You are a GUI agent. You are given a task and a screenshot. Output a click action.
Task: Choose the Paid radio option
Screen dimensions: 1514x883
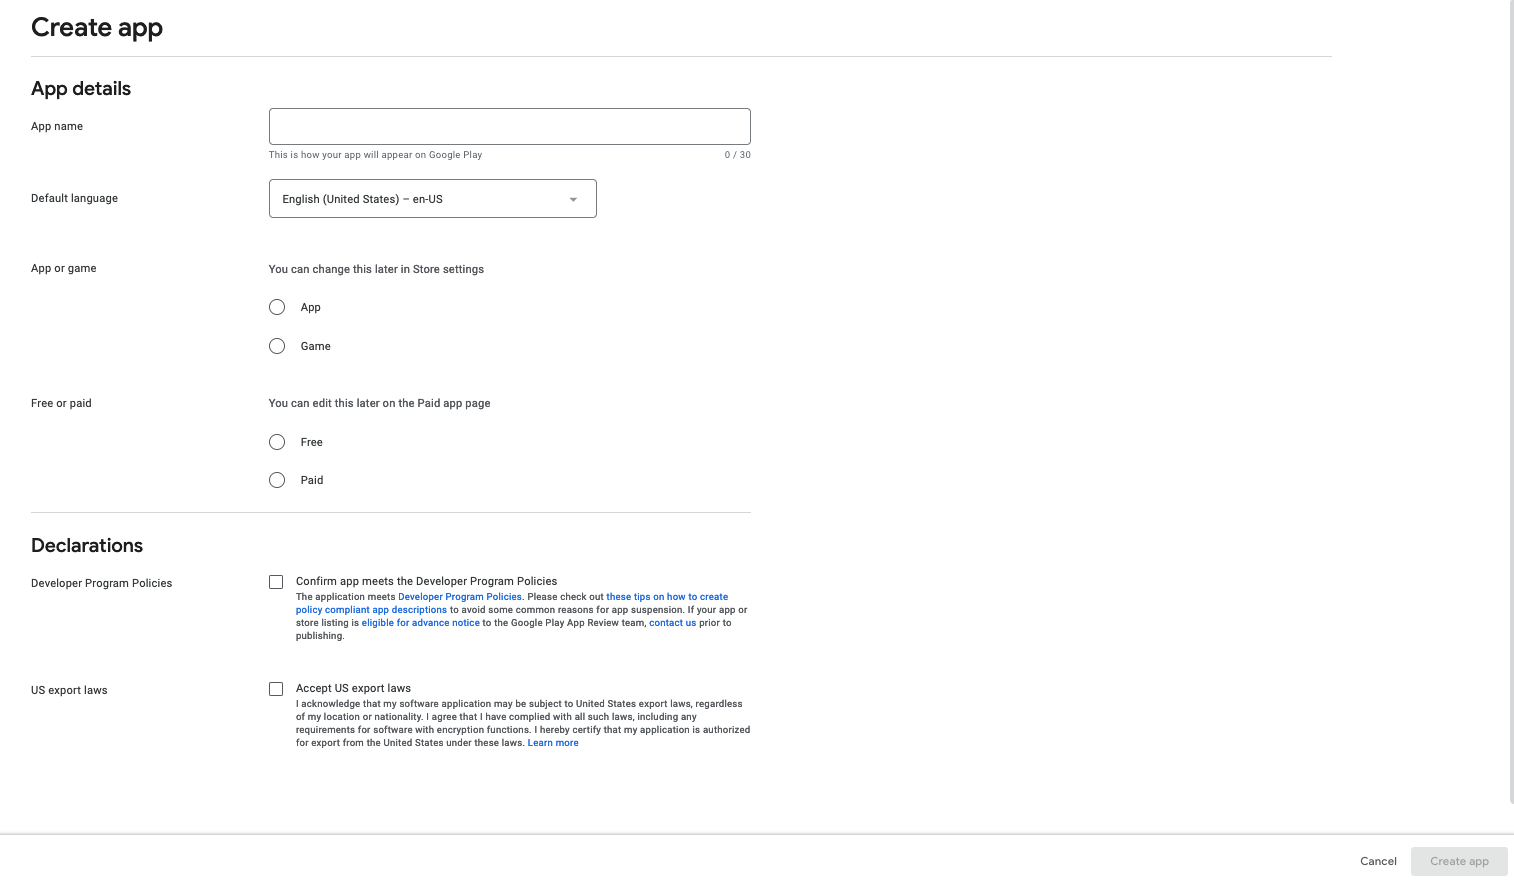pos(277,480)
